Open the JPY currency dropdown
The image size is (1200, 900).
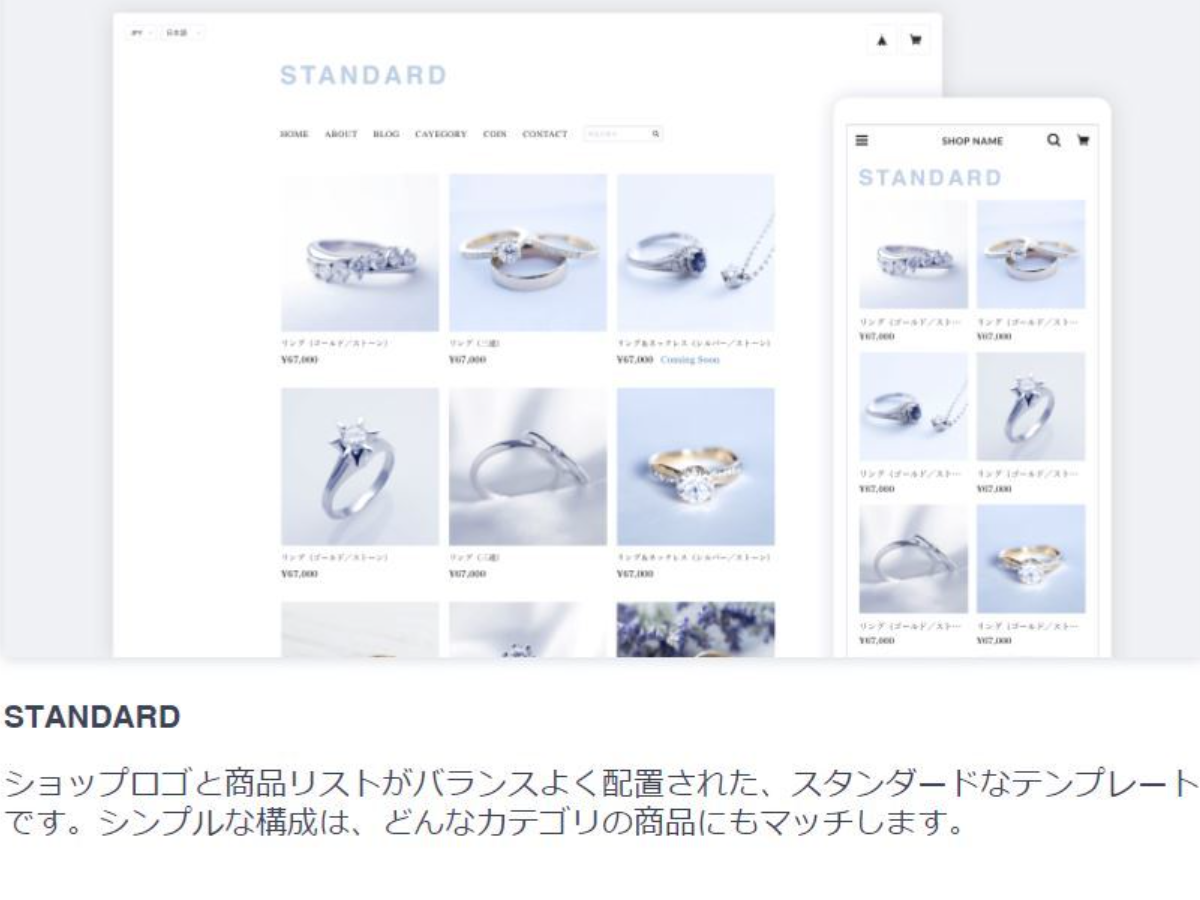(139, 33)
